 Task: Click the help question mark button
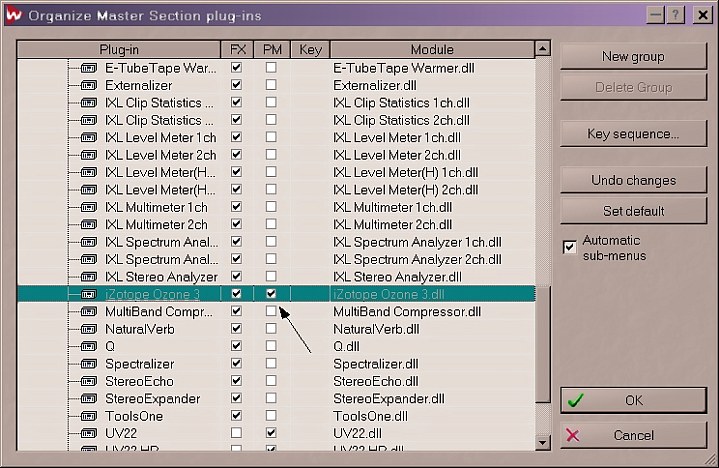[x=675, y=15]
